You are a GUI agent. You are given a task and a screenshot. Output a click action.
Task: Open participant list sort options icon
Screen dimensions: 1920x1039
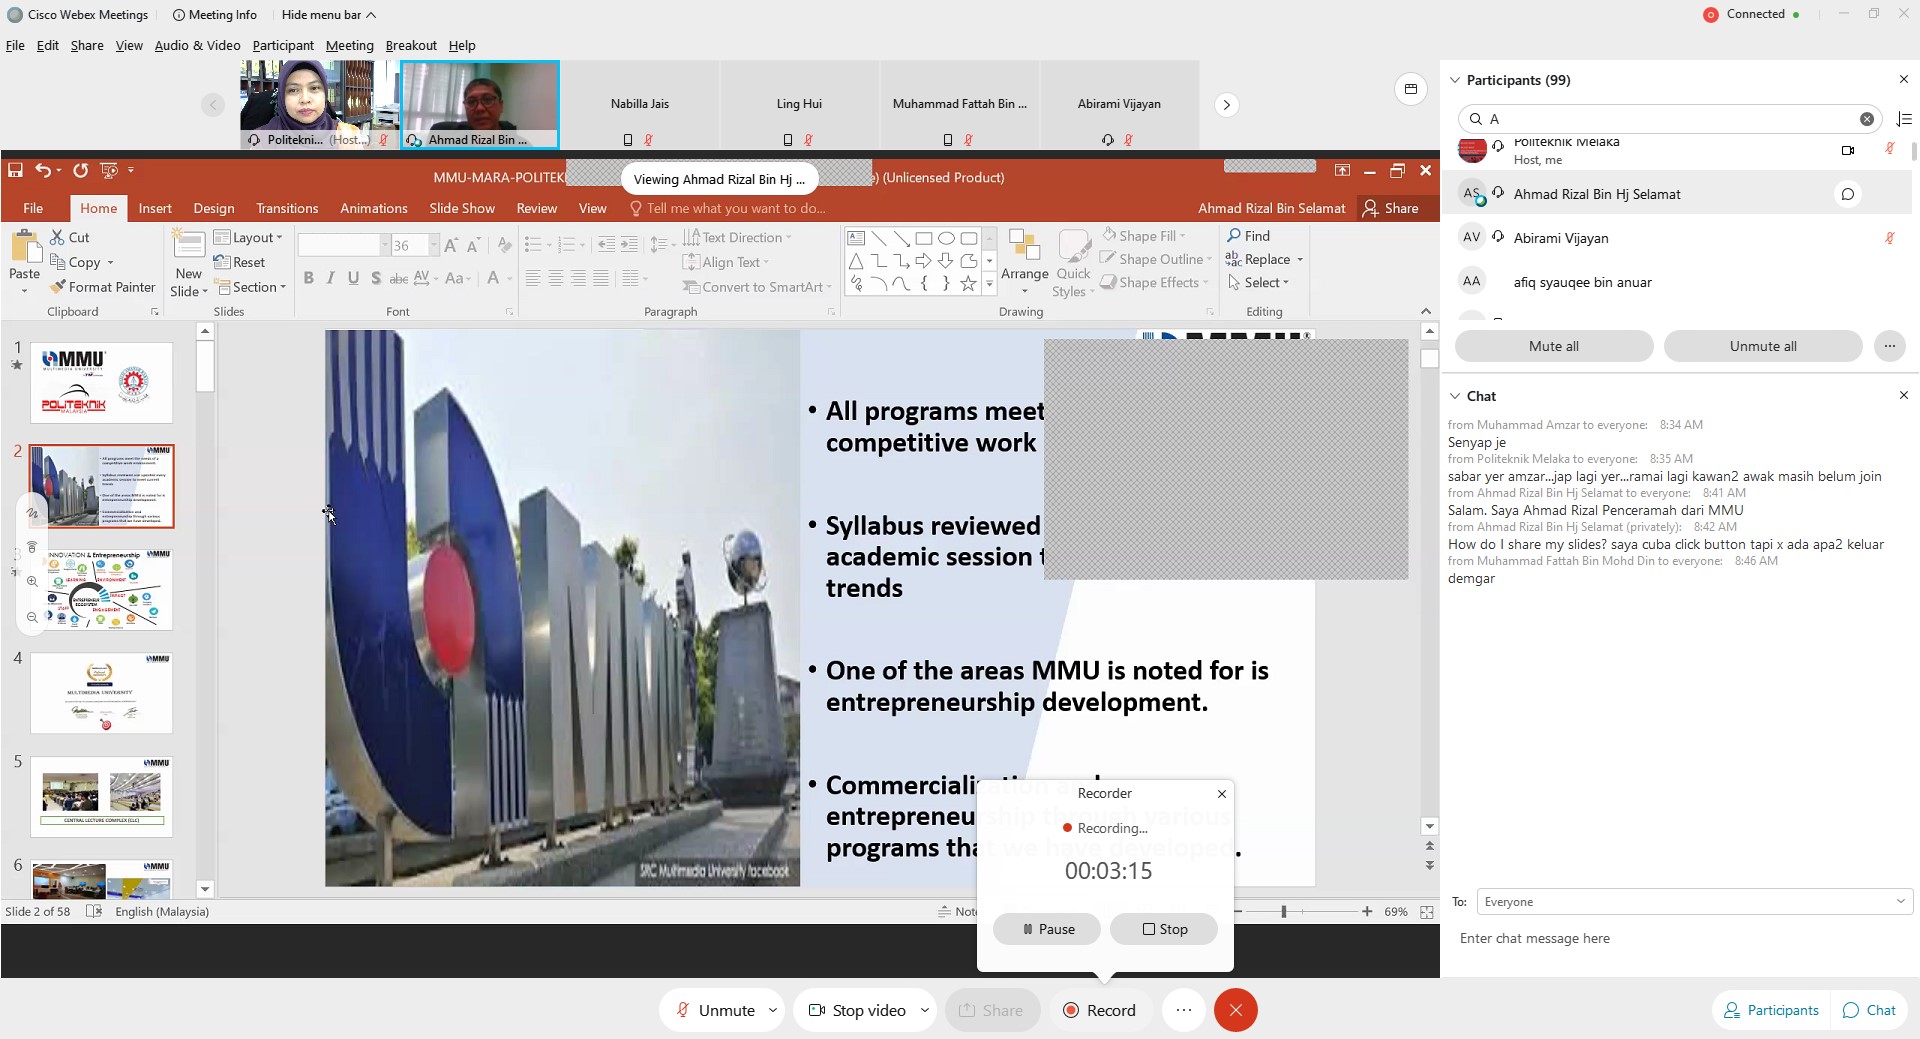tap(1904, 119)
